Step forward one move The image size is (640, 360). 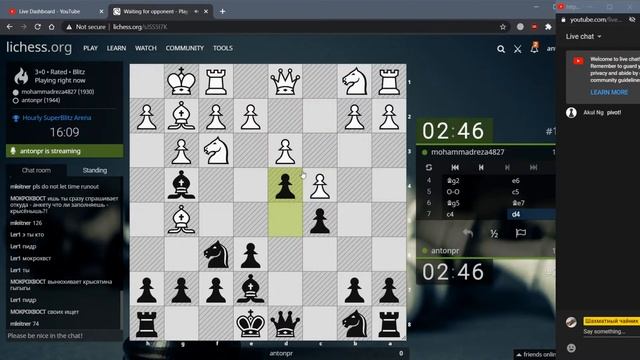tap(507, 167)
